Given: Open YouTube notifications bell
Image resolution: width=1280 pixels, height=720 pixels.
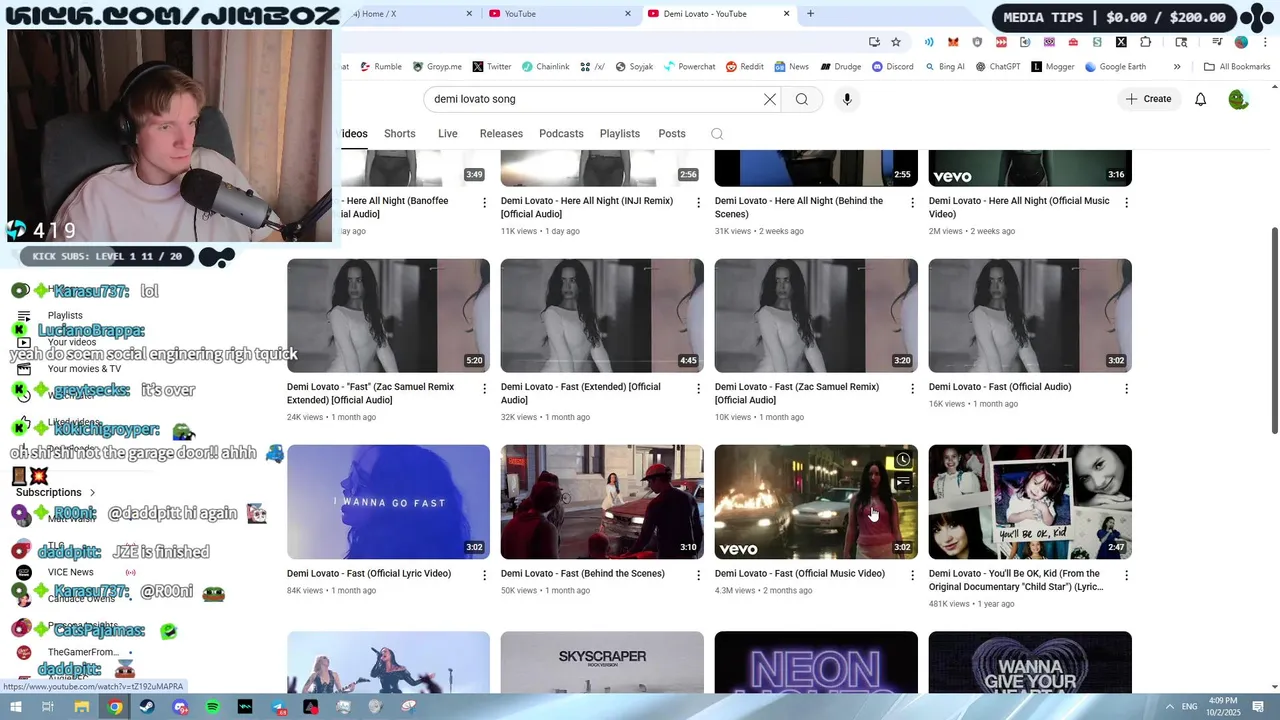Looking at the screenshot, I should coord(1201,99).
